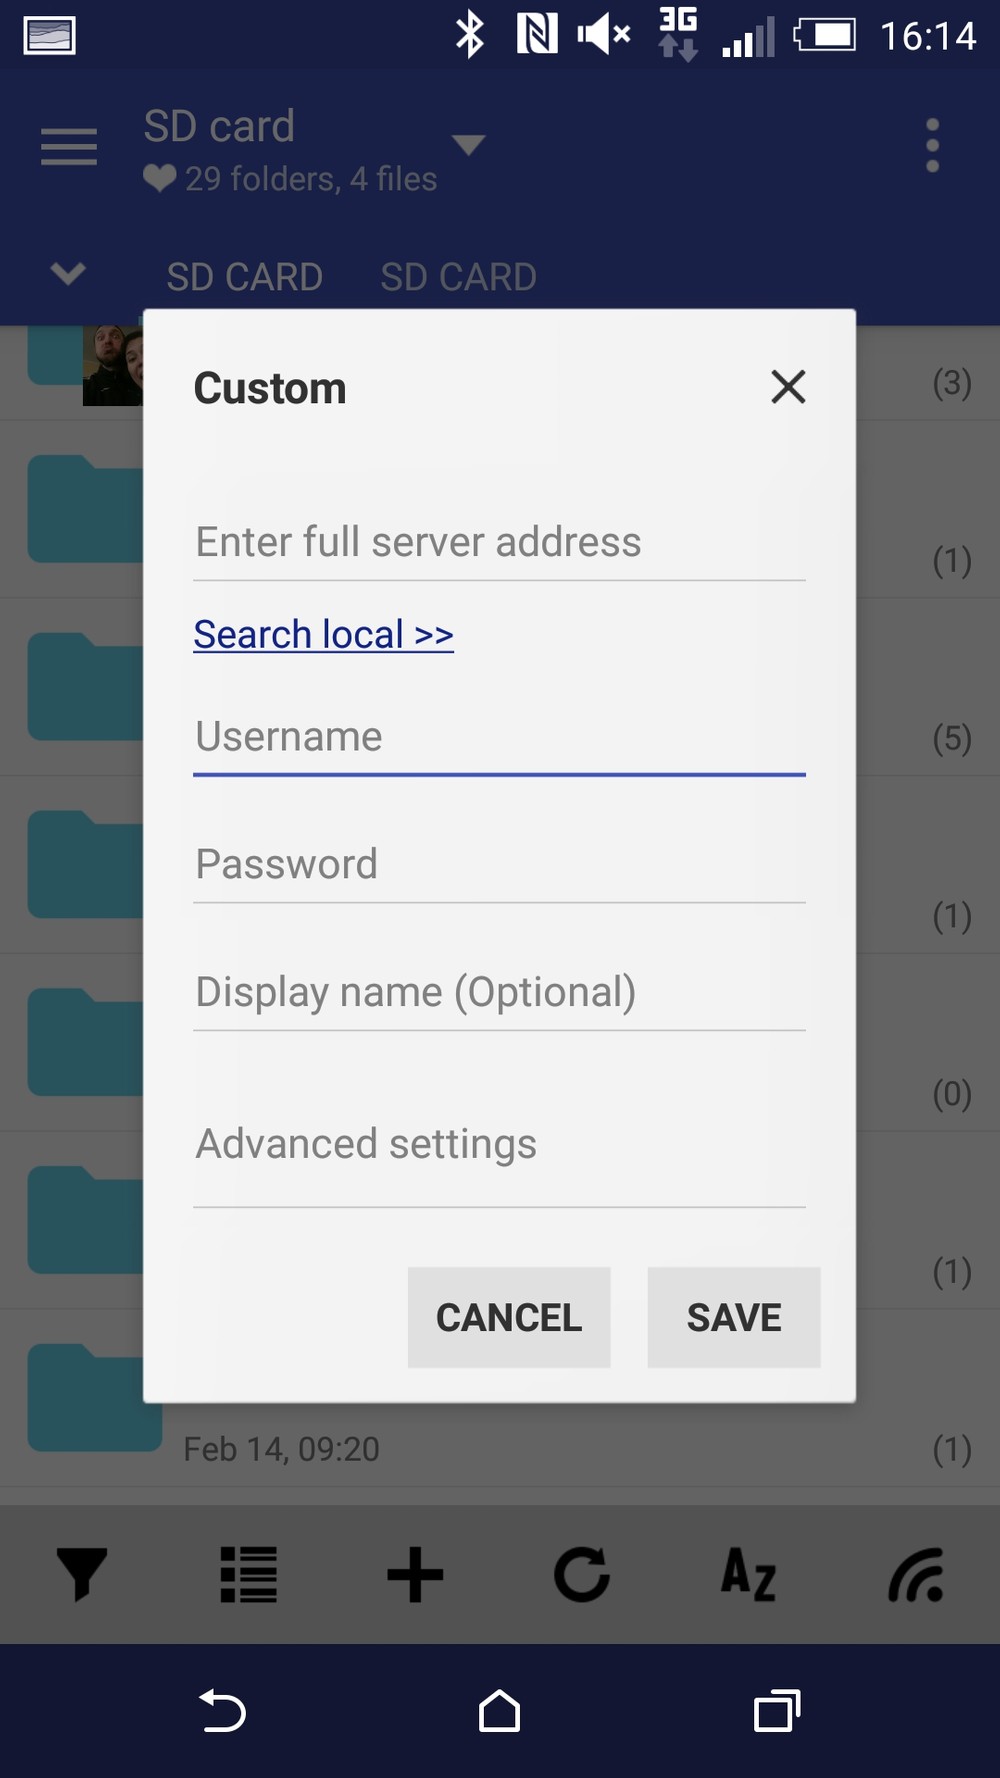Expand the breadcrumb chevron
Image resolution: width=1000 pixels, height=1778 pixels.
pyautogui.click(x=68, y=273)
